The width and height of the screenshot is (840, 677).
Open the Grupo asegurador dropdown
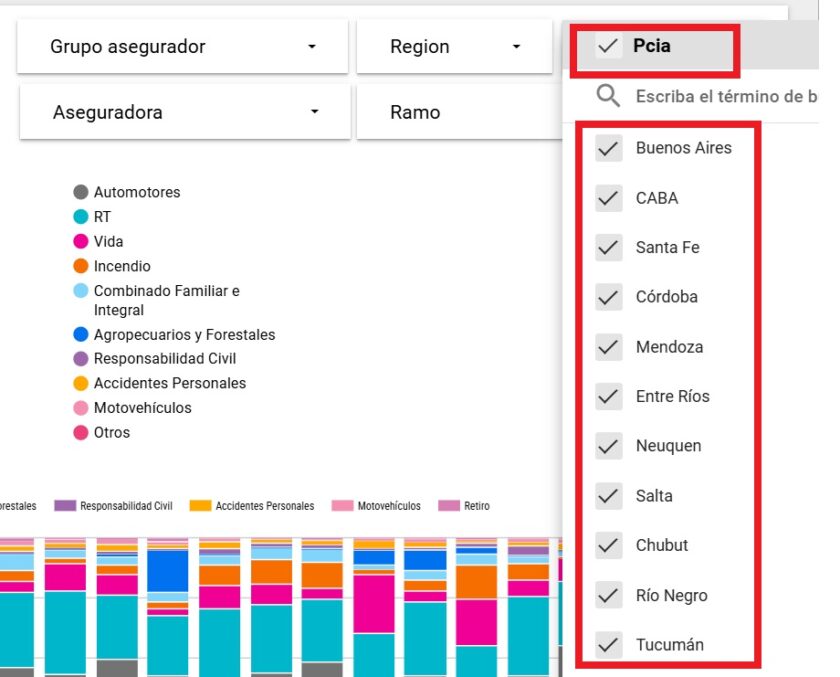tap(183, 47)
